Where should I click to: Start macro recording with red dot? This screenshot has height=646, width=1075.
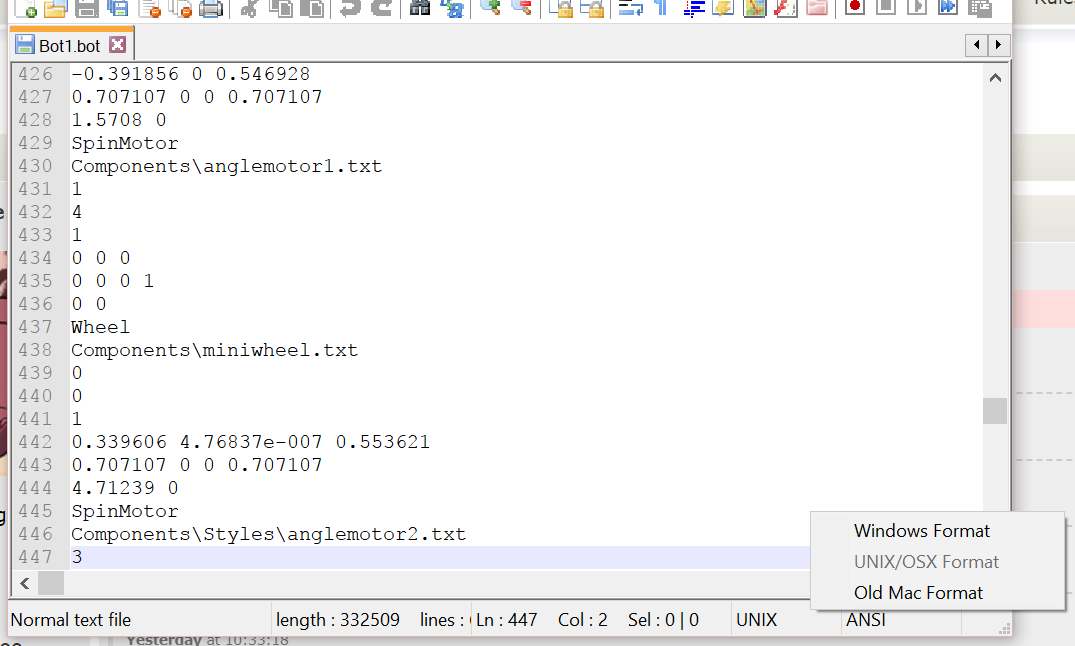tap(854, 8)
